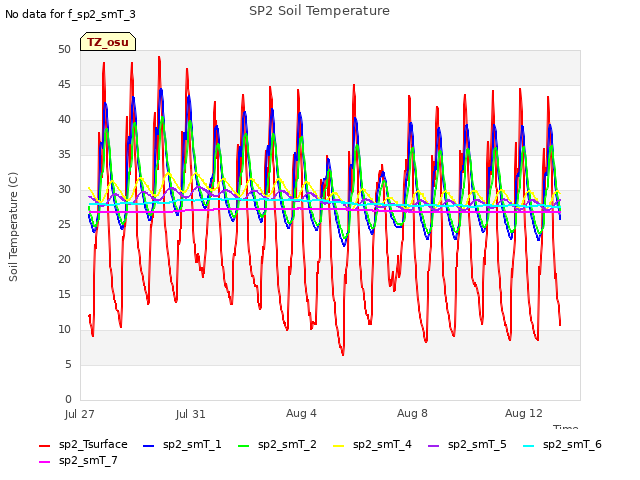Image resolution: width=640 pixels, height=480 pixels.
Task: Click the 30 y-axis tick label
Action: (64, 190)
